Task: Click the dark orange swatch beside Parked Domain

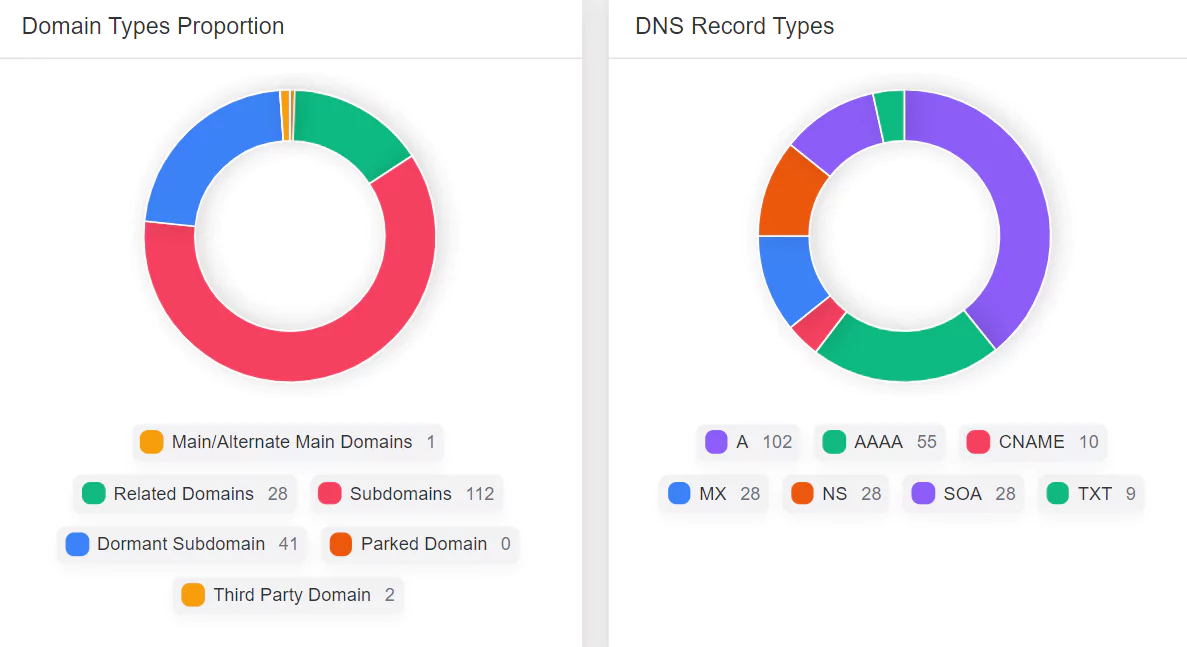Action: (x=341, y=544)
